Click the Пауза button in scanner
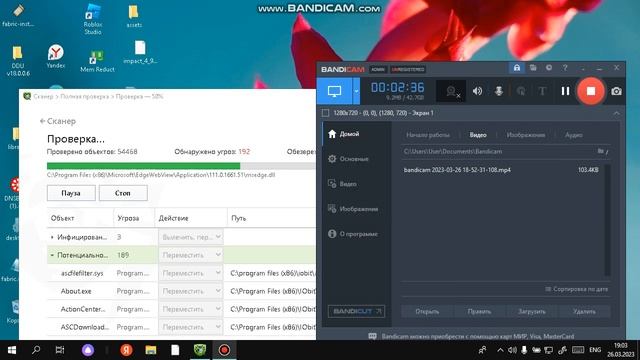 click(71, 193)
